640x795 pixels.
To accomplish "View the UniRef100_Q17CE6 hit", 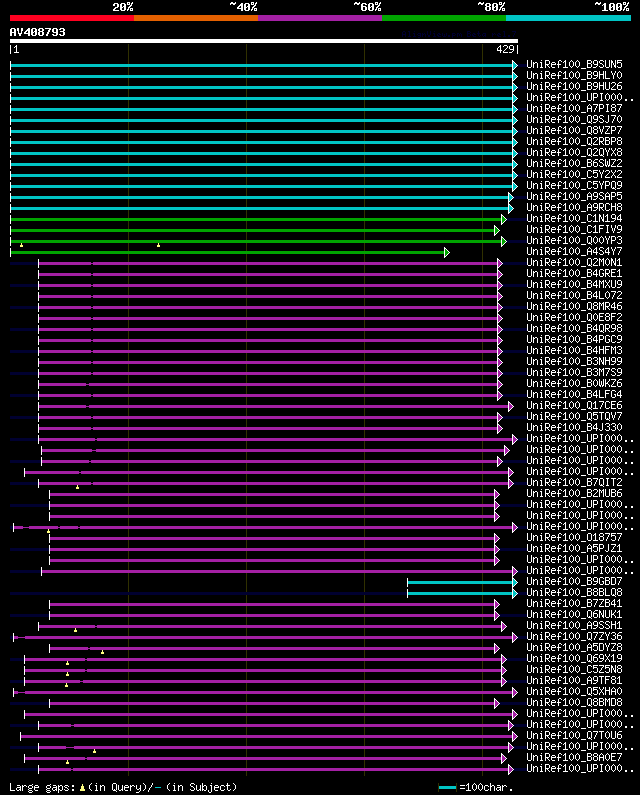I will [x=574, y=406].
